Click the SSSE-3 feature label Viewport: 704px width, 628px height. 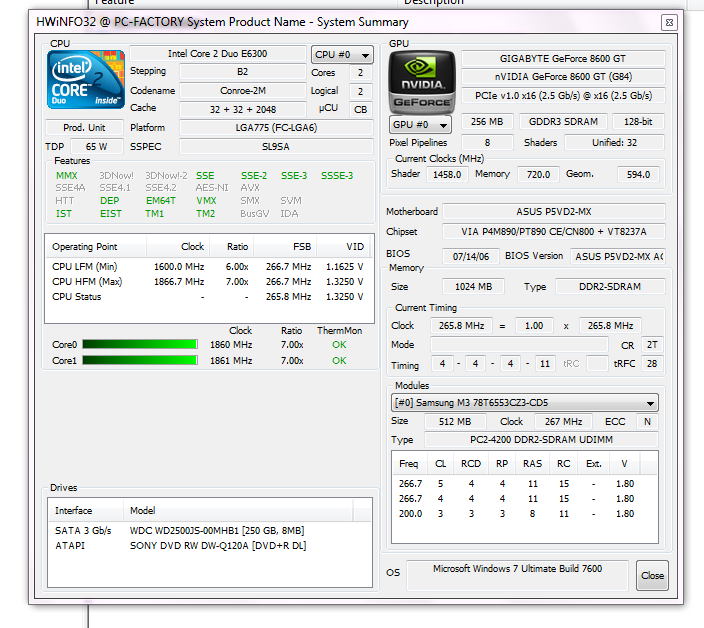[x=337, y=176]
